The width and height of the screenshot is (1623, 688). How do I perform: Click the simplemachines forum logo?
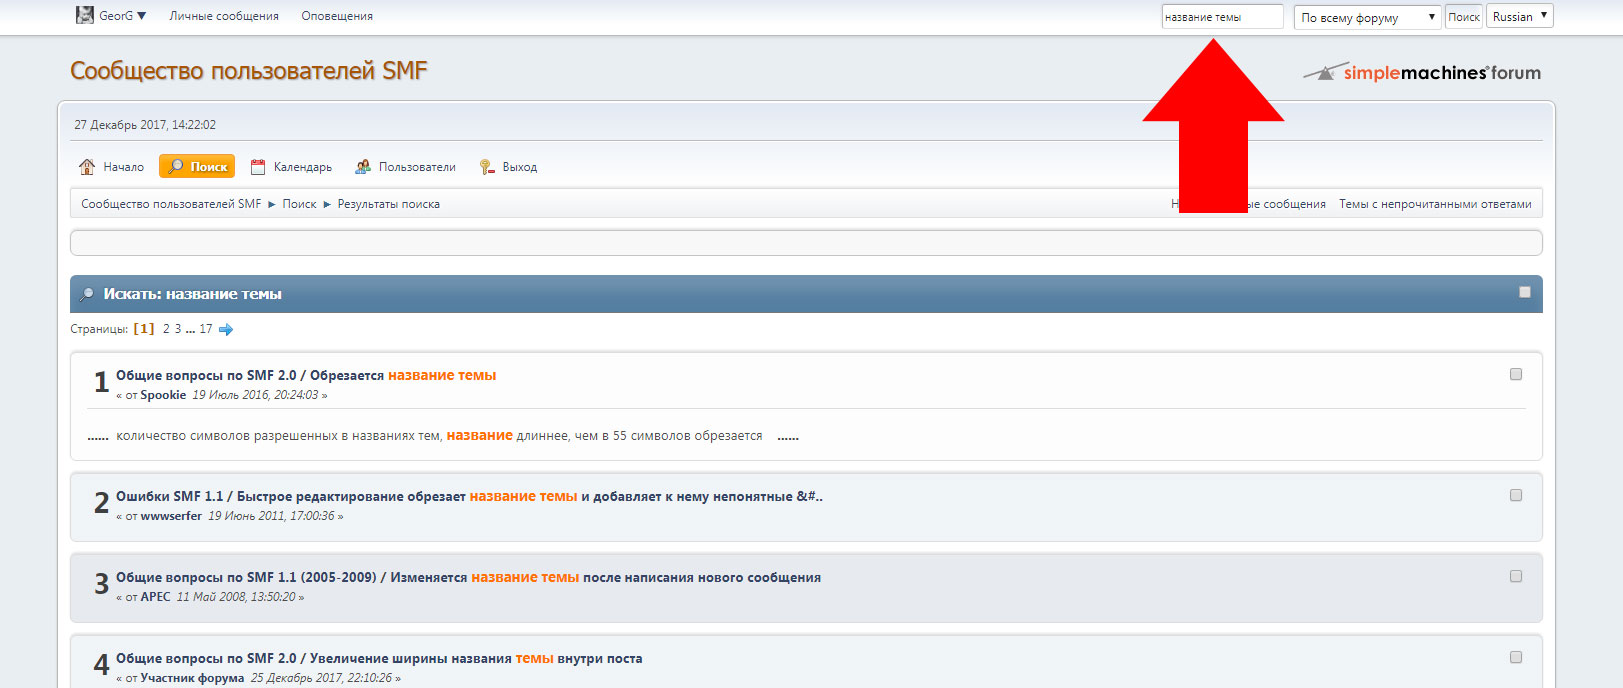[x=1422, y=72]
